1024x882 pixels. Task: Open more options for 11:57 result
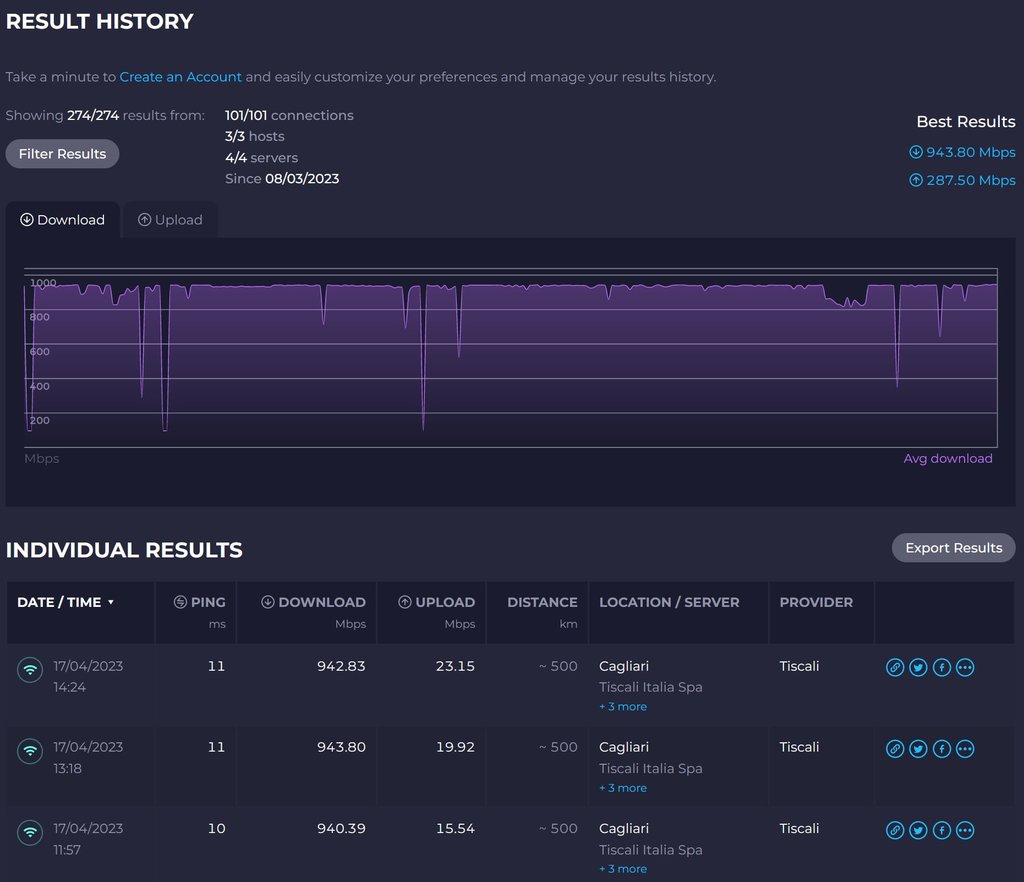[965, 830]
